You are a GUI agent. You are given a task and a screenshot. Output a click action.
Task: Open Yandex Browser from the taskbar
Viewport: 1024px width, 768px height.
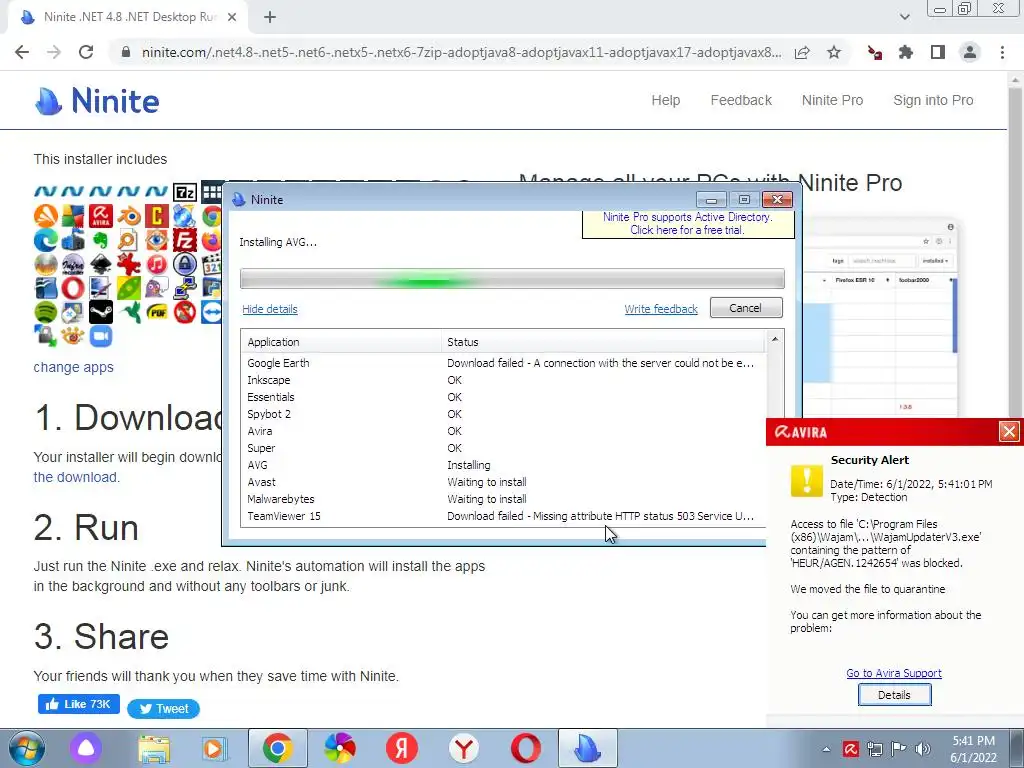[464, 748]
